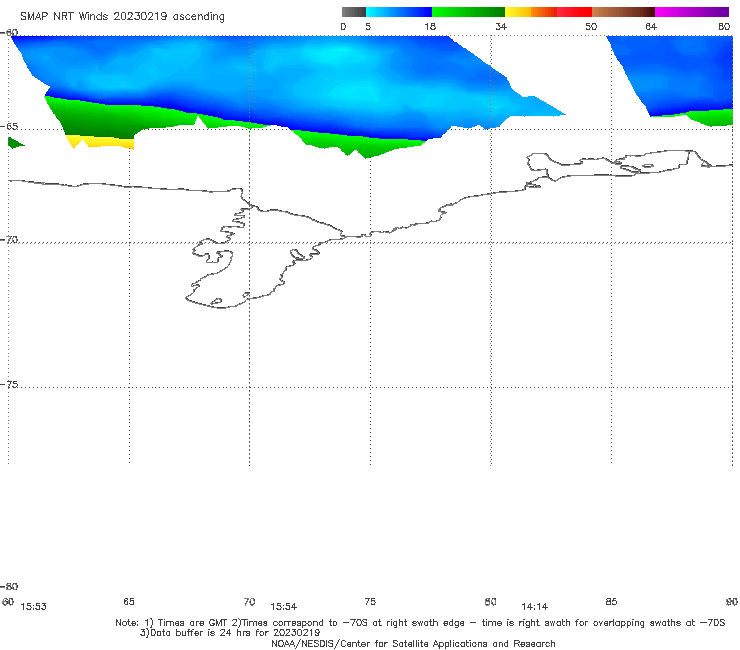Click the color bar label '34'
The width and height of the screenshot is (740, 650).
click(501, 26)
